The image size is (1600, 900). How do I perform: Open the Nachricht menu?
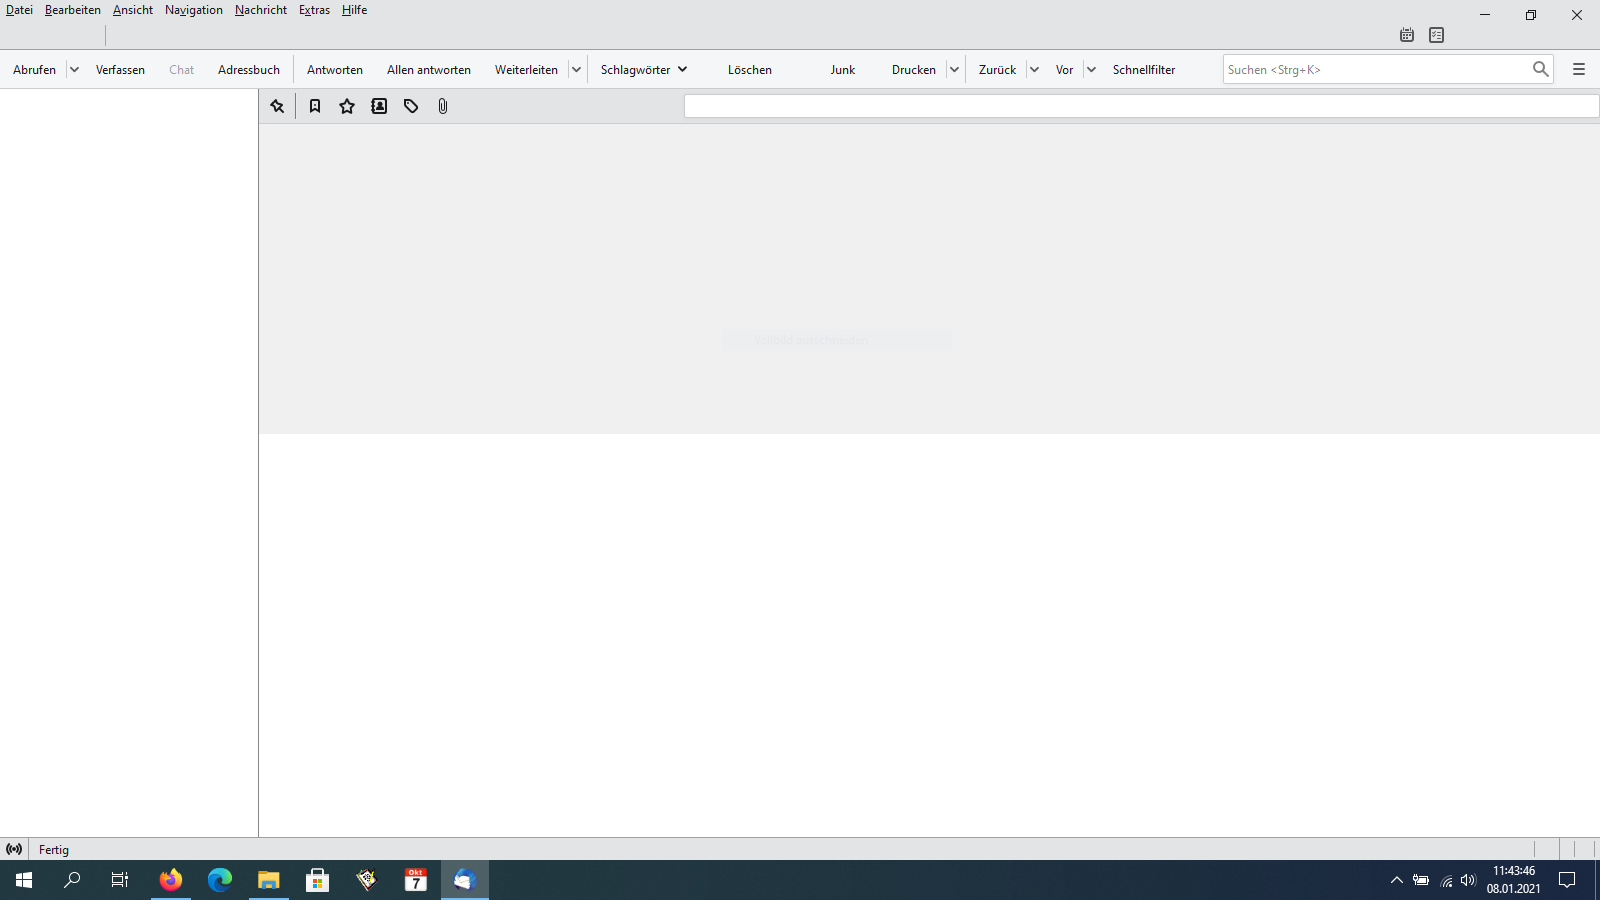coord(261,10)
